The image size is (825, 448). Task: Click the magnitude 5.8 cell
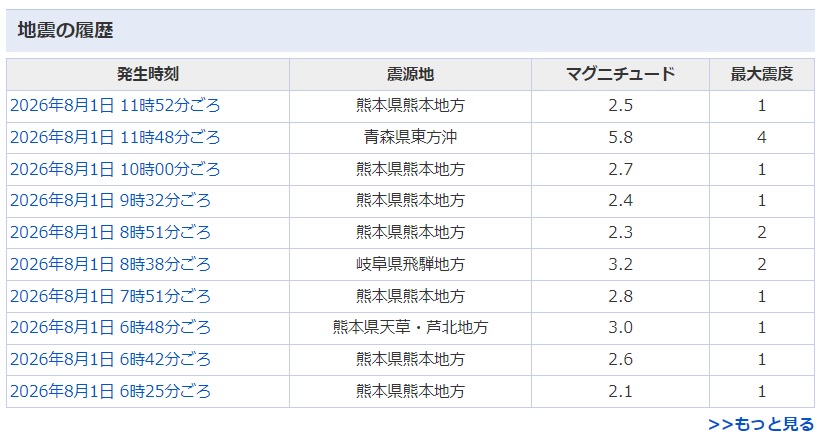click(620, 138)
